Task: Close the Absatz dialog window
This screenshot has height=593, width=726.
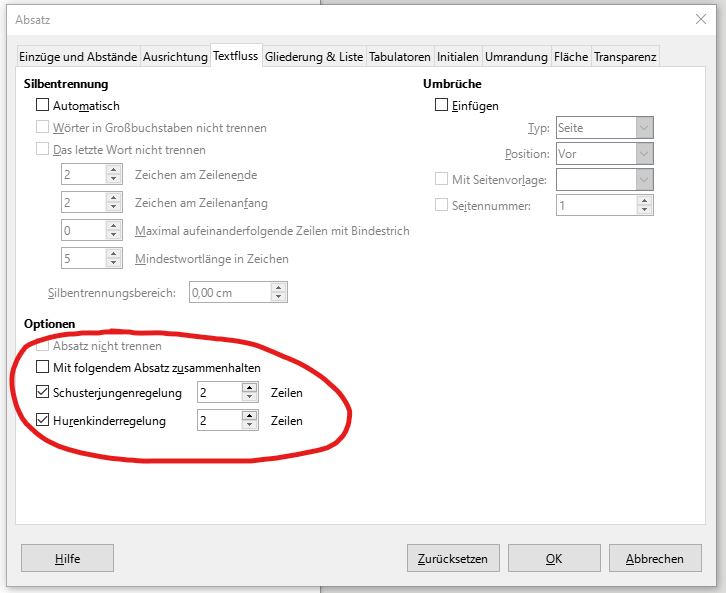Action: coord(699,19)
